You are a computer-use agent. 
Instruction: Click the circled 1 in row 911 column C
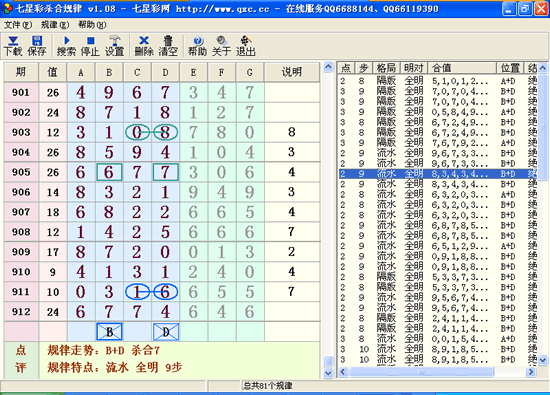[137, 292]
